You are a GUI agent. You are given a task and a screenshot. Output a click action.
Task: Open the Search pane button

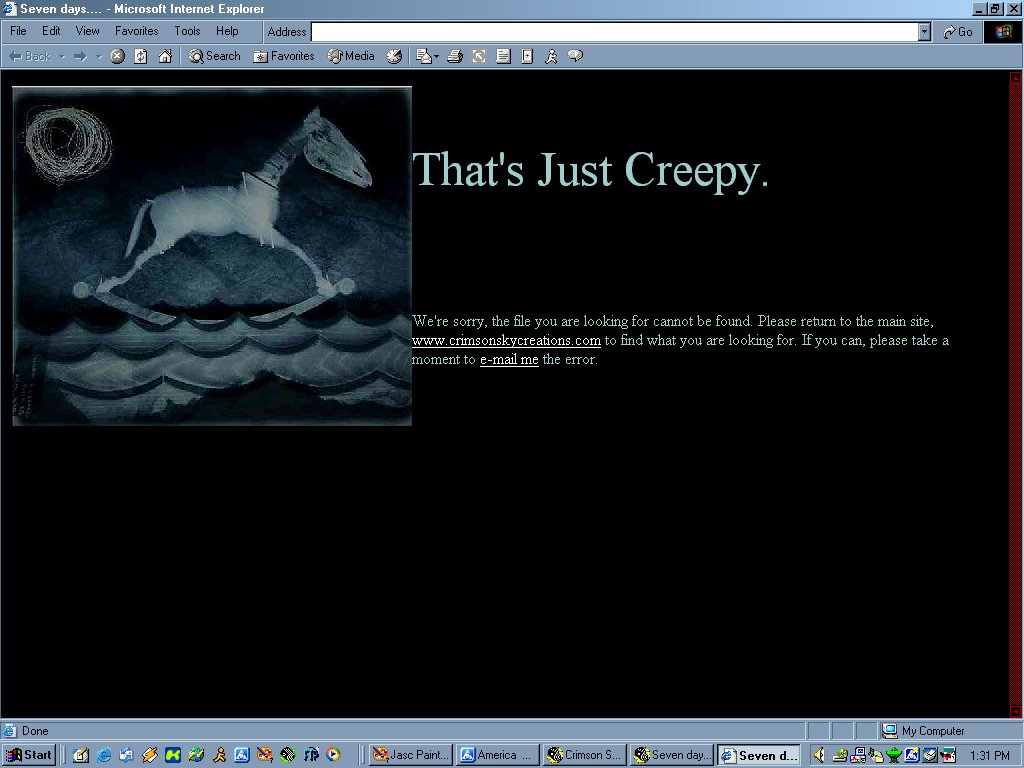(214, 56)
